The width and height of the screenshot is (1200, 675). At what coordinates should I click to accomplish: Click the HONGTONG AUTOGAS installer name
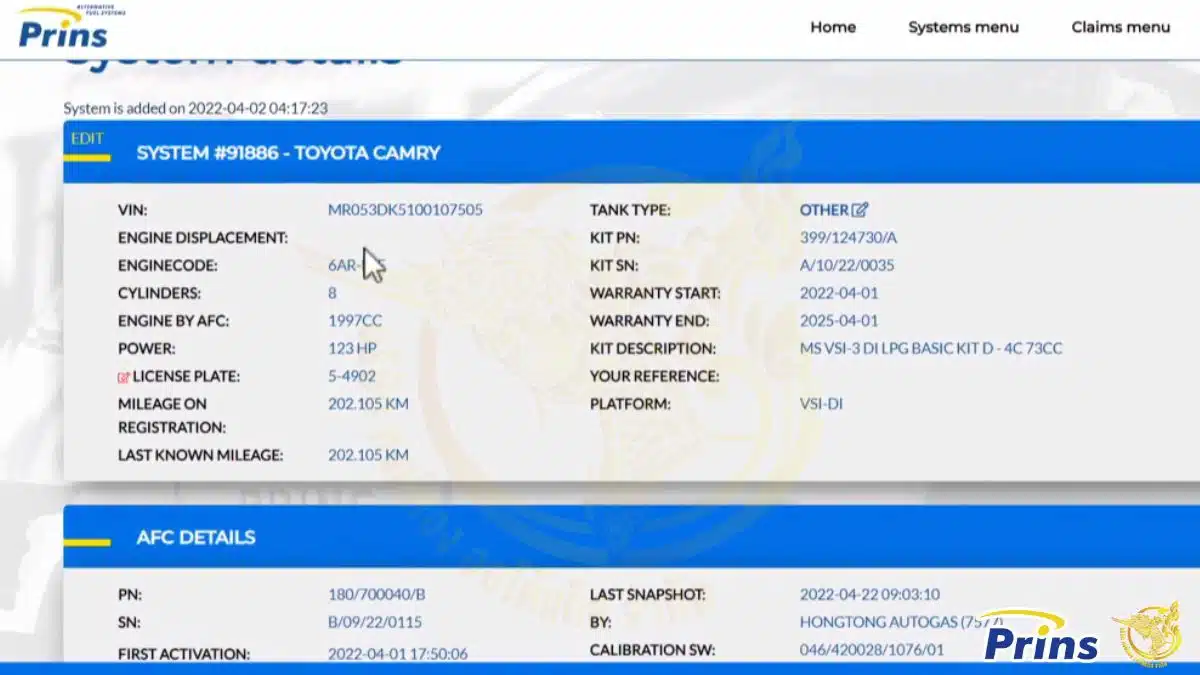point(901,622)
